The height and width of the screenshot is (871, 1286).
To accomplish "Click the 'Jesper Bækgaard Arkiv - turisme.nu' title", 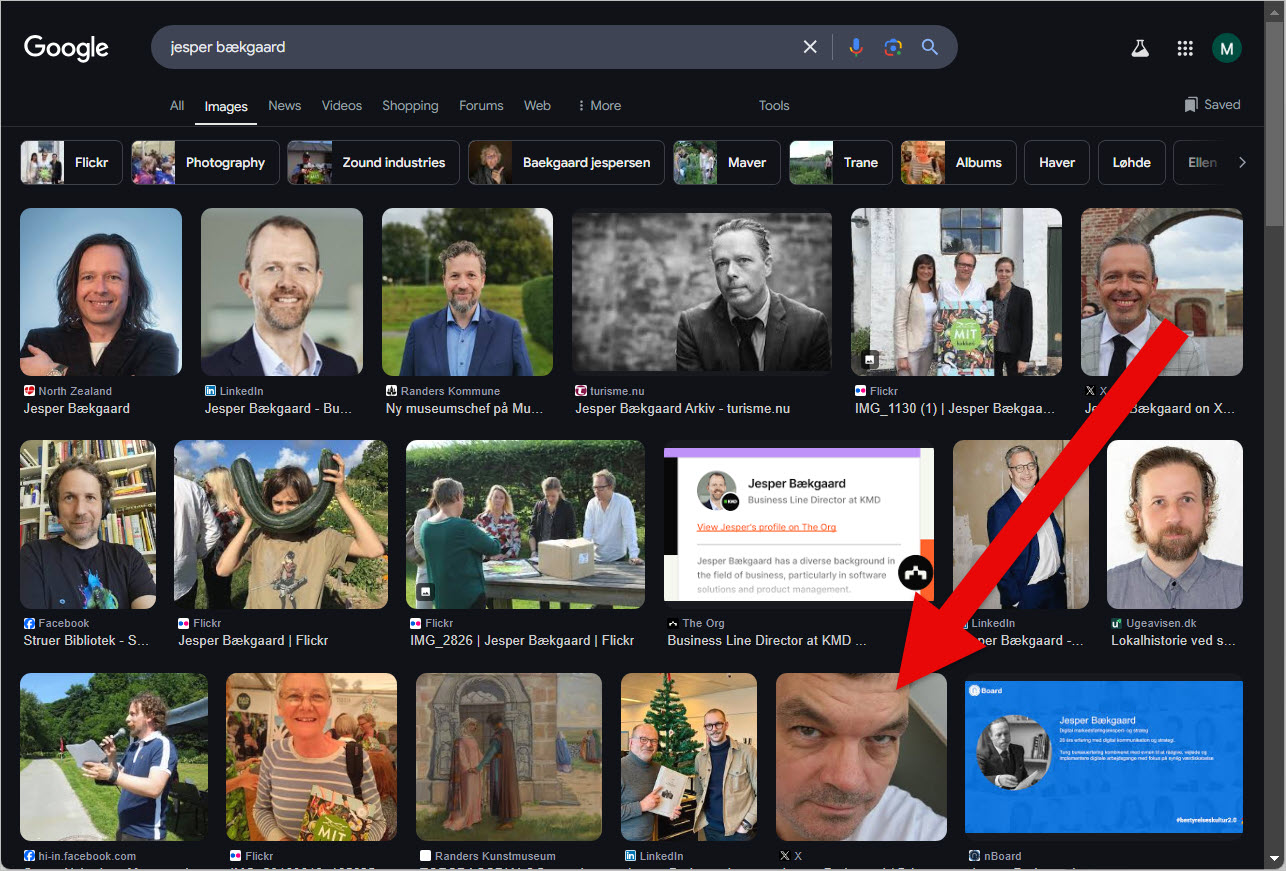I will [x=683, y=409].
